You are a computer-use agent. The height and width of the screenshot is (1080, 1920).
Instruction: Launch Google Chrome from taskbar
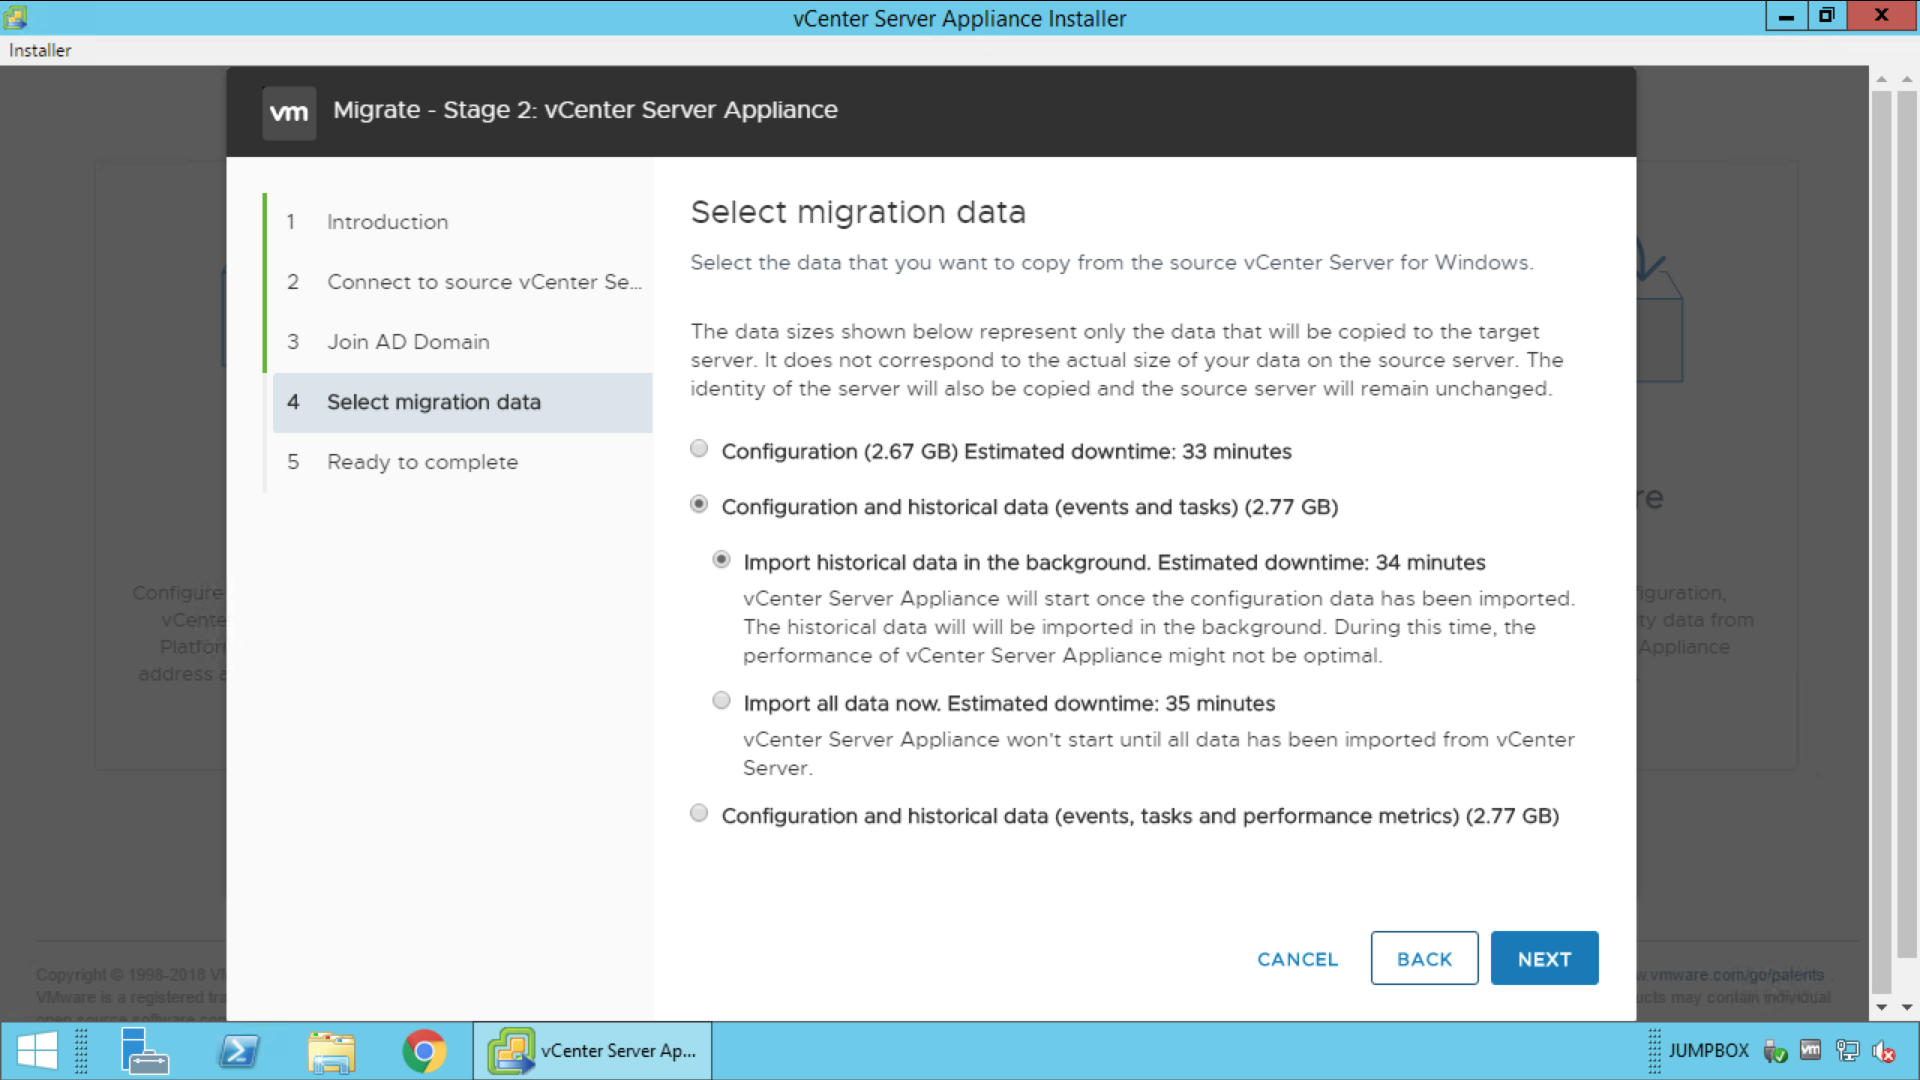point(424,1051)
